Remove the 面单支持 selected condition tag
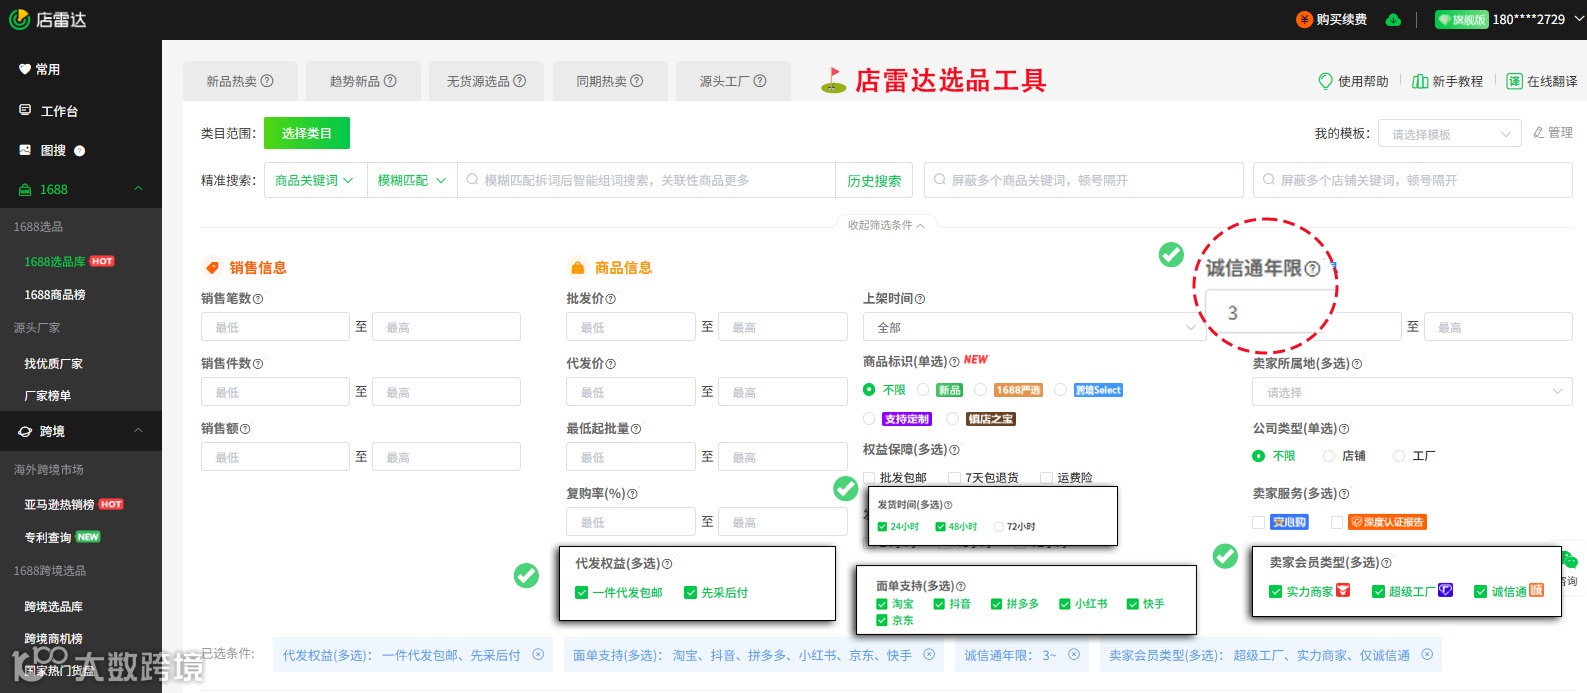Image resolution: width=1587 pixels, height=693 pixels. (x=929, y=655)
